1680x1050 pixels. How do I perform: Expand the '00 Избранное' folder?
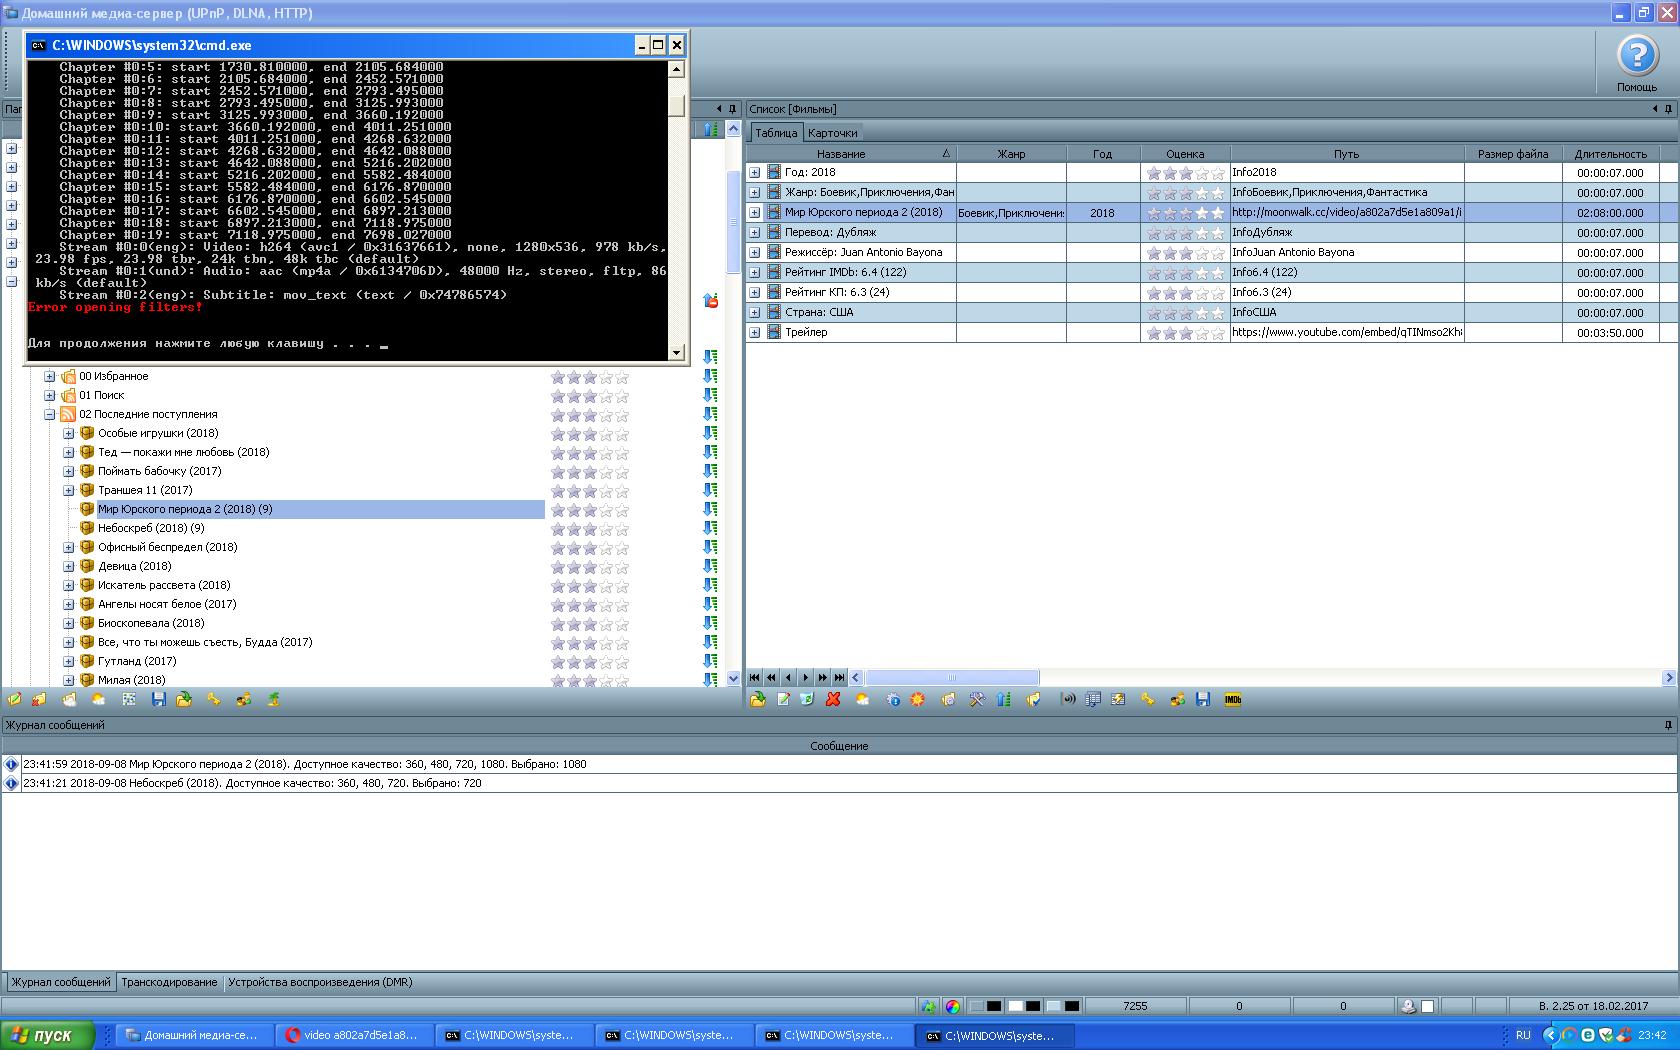point(50,377)
